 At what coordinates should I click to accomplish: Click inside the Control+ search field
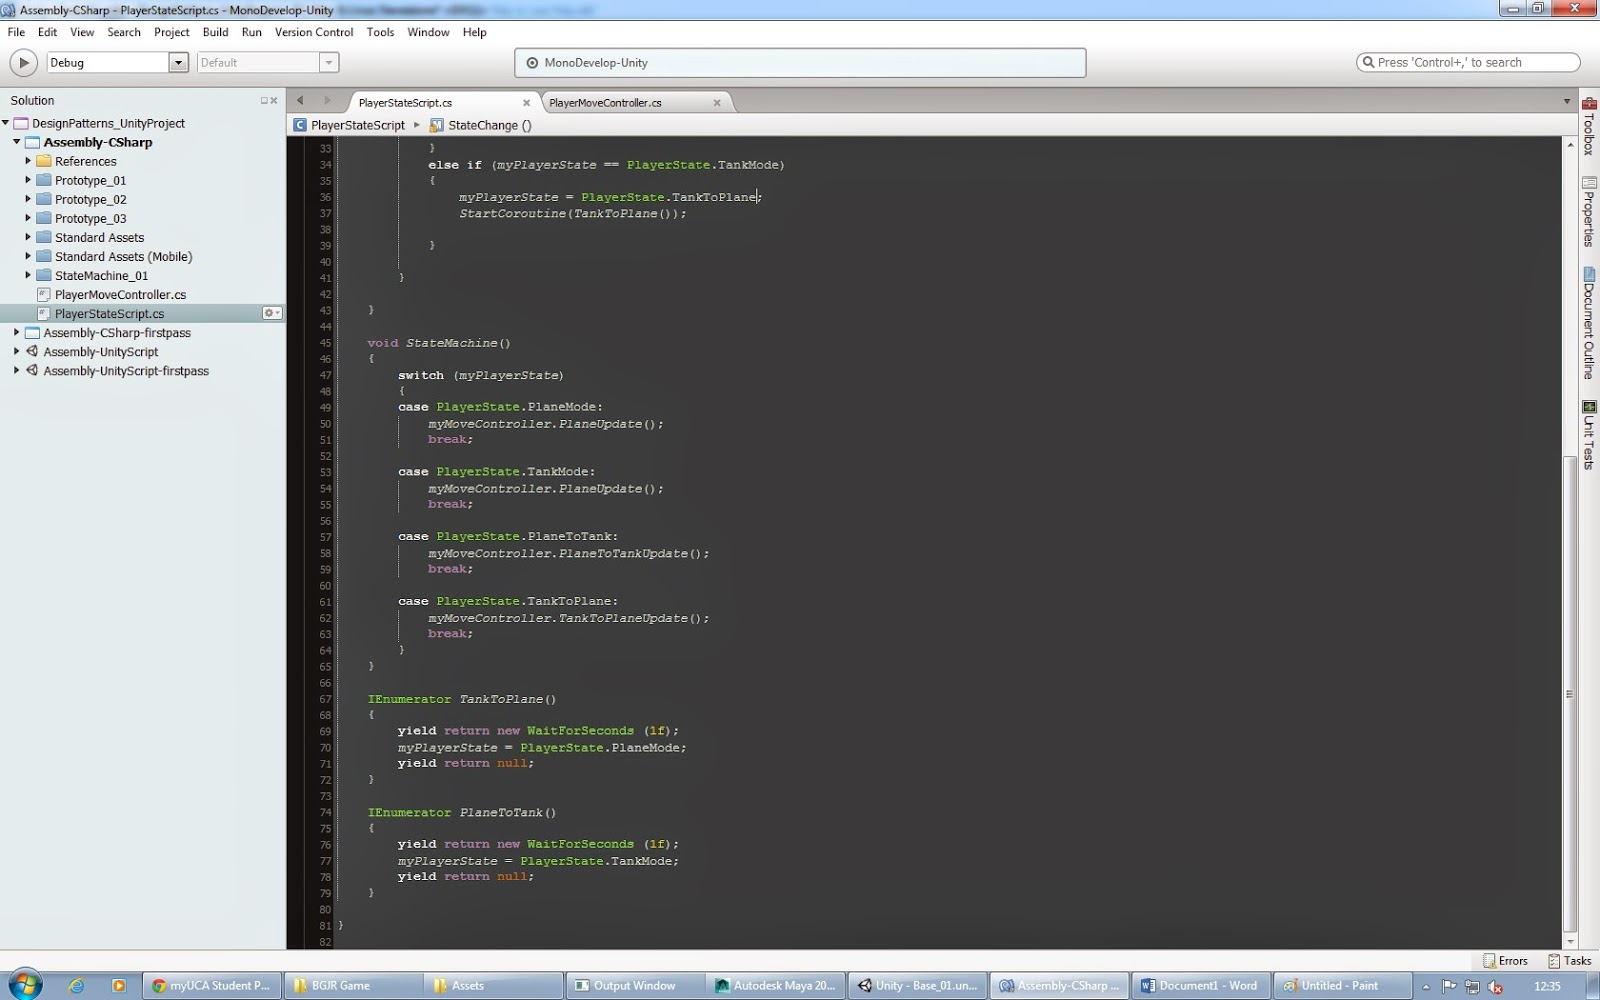pyautogui.click(x=1465, y=62)
